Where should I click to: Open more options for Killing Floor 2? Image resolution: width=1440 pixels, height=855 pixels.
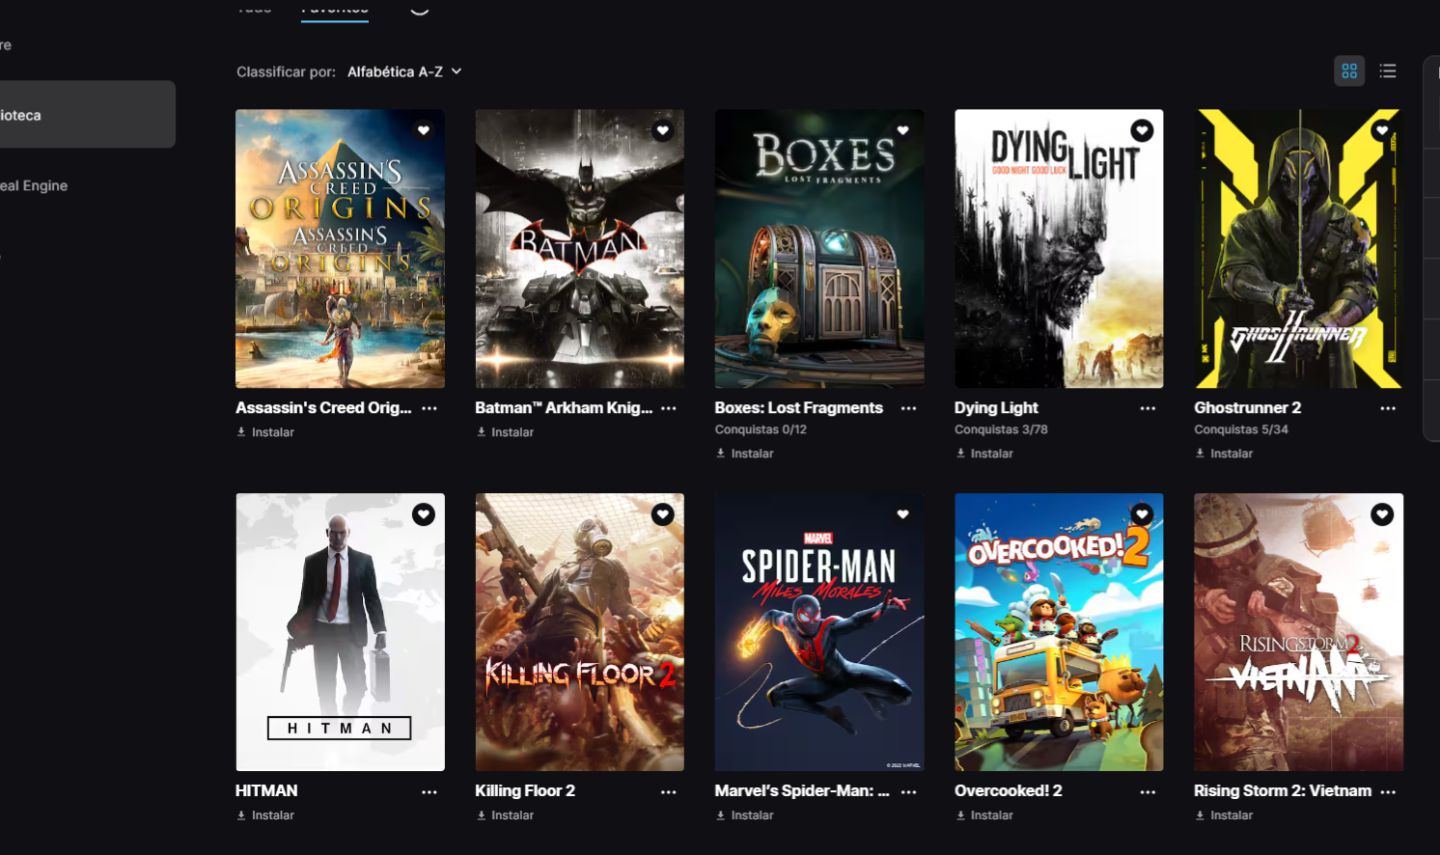click(x=669, y=792)
